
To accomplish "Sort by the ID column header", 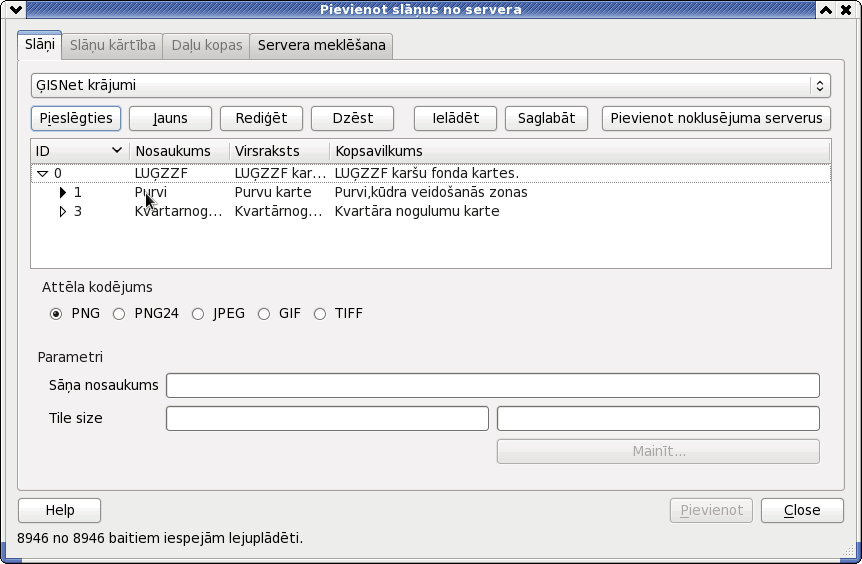I will 80,151.
